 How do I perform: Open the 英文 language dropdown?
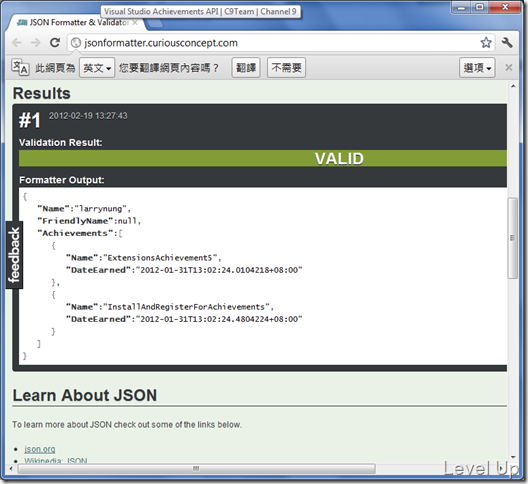(97, 68)
